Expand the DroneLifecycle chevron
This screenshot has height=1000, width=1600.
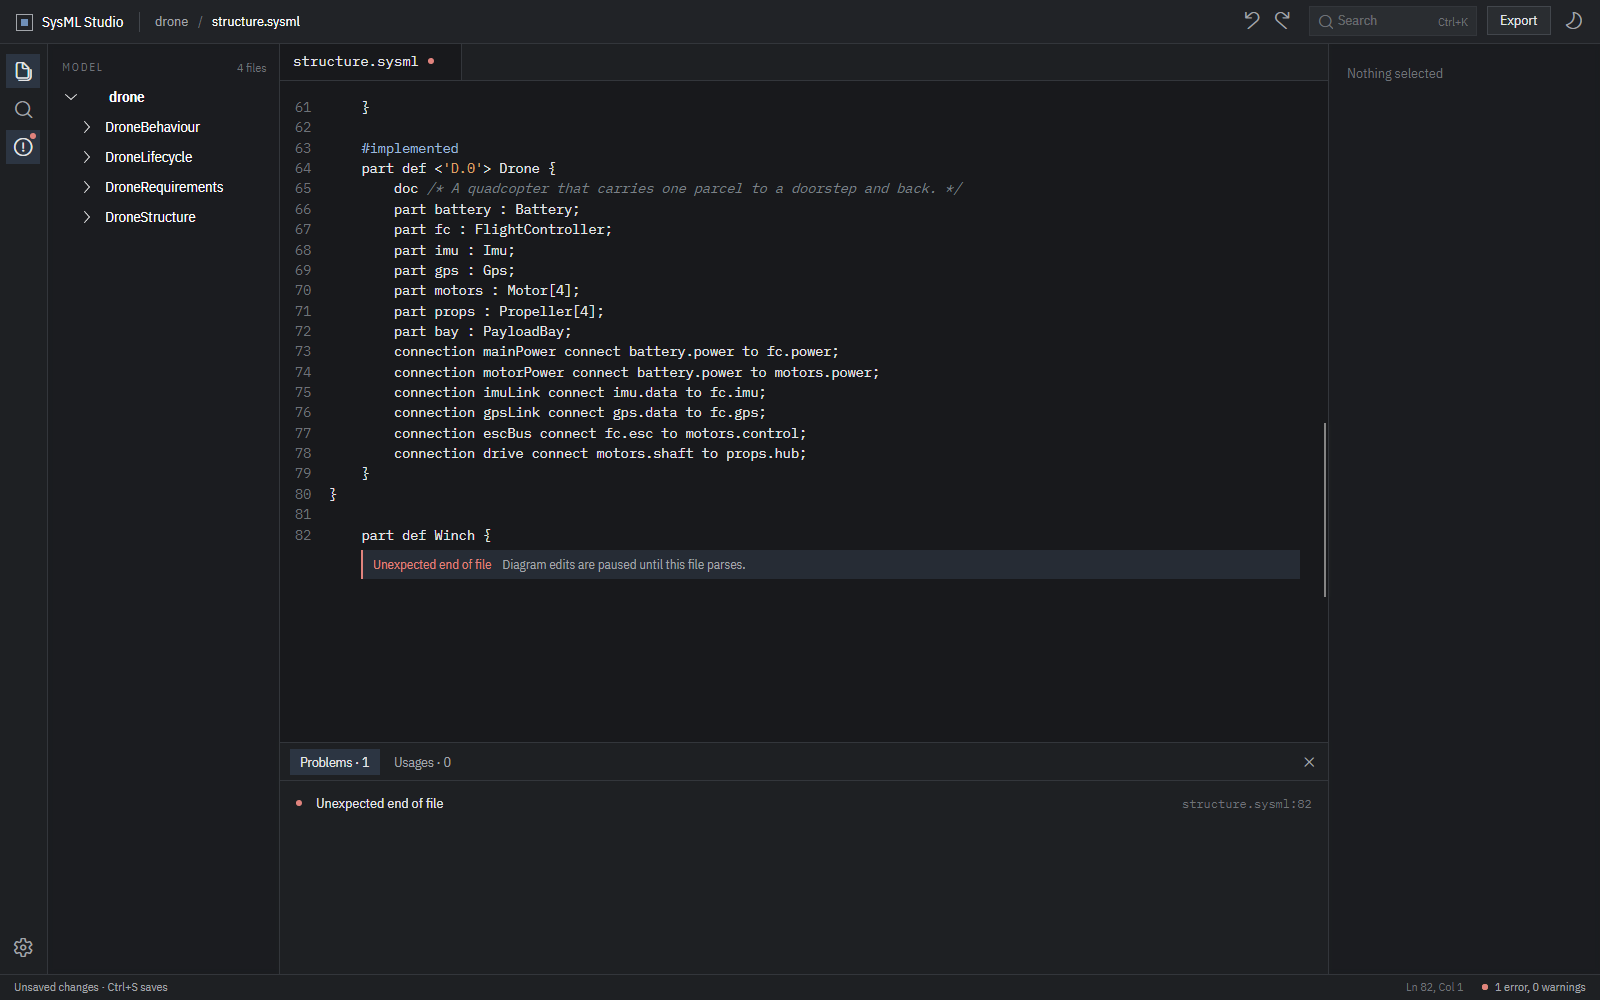pyautogui.click(x=87, y=157)
